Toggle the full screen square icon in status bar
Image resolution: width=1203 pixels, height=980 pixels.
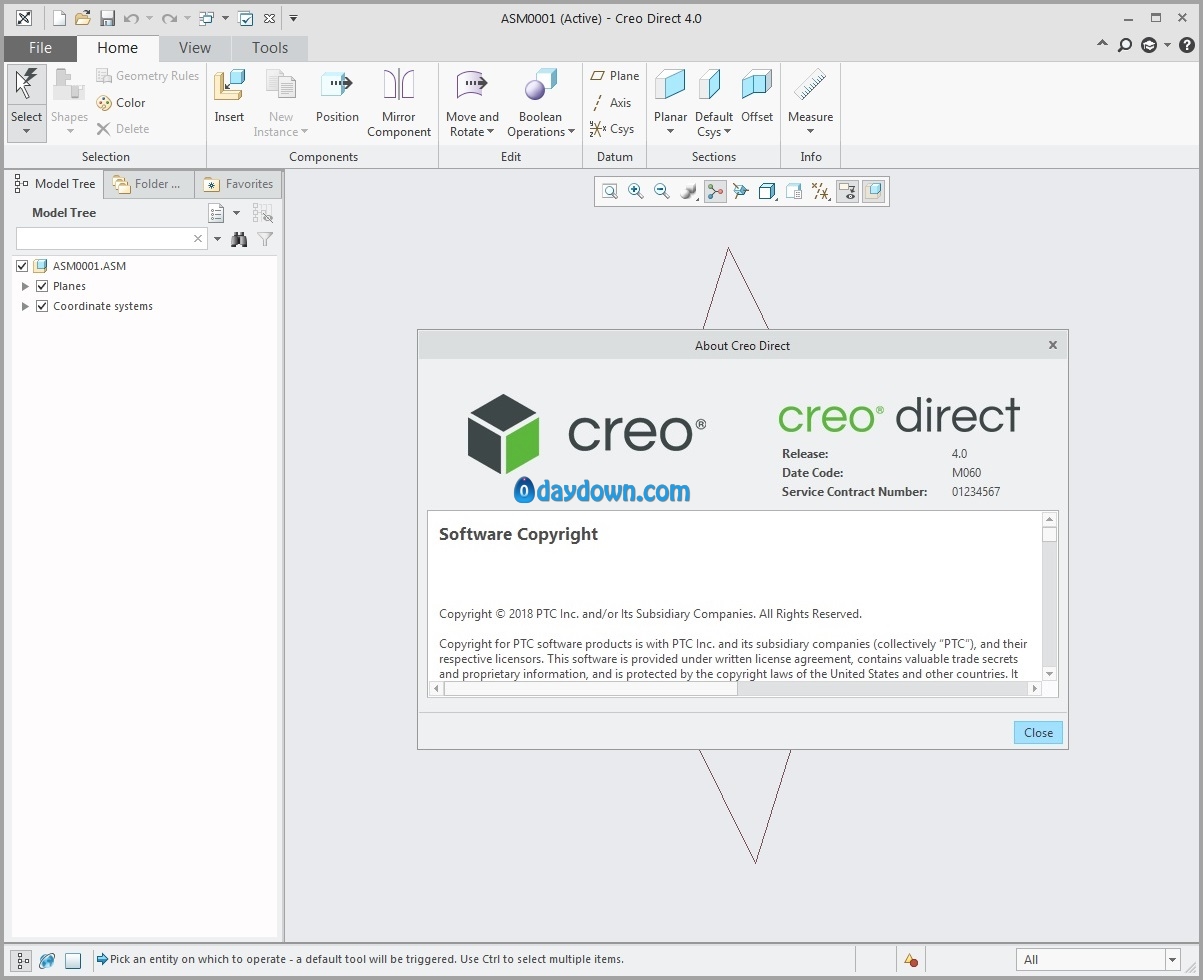click(x=73, y=960)
